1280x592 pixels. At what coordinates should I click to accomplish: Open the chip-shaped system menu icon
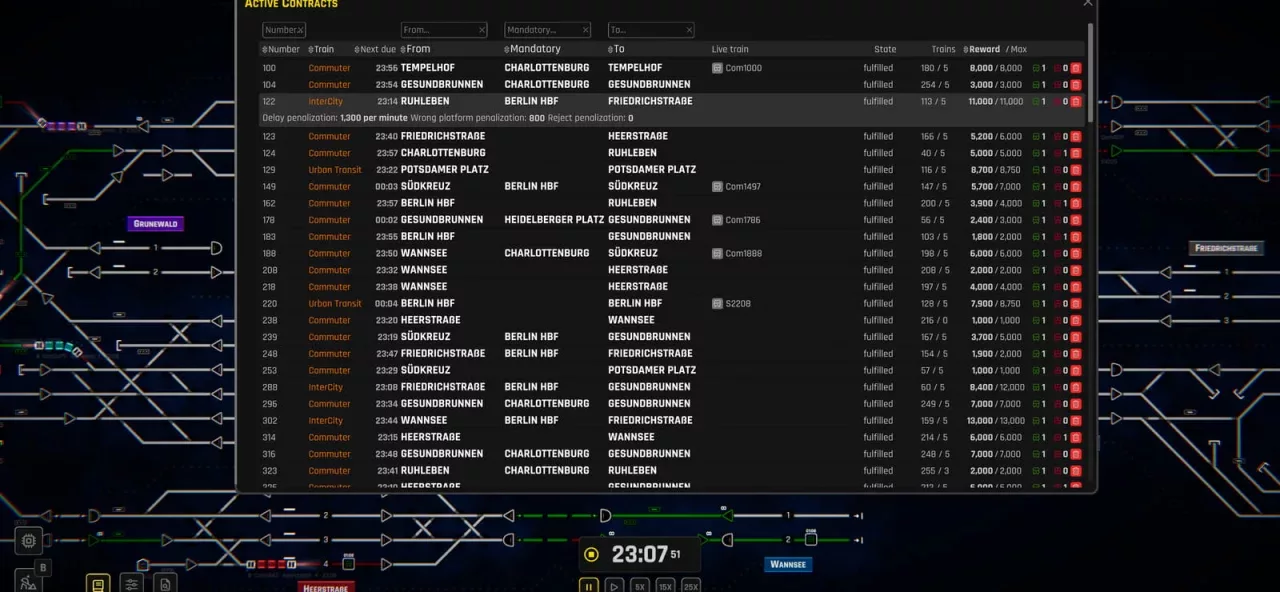click(29, 541)
